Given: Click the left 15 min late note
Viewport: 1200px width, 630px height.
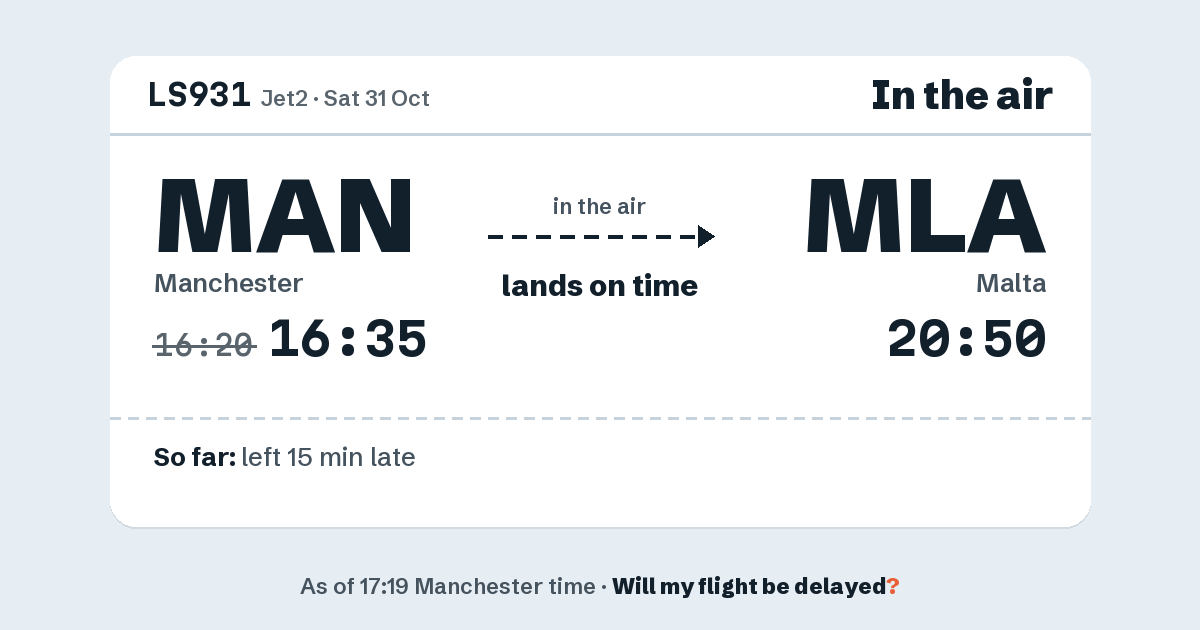Looking at the screenshot, I should click(328, 458).
